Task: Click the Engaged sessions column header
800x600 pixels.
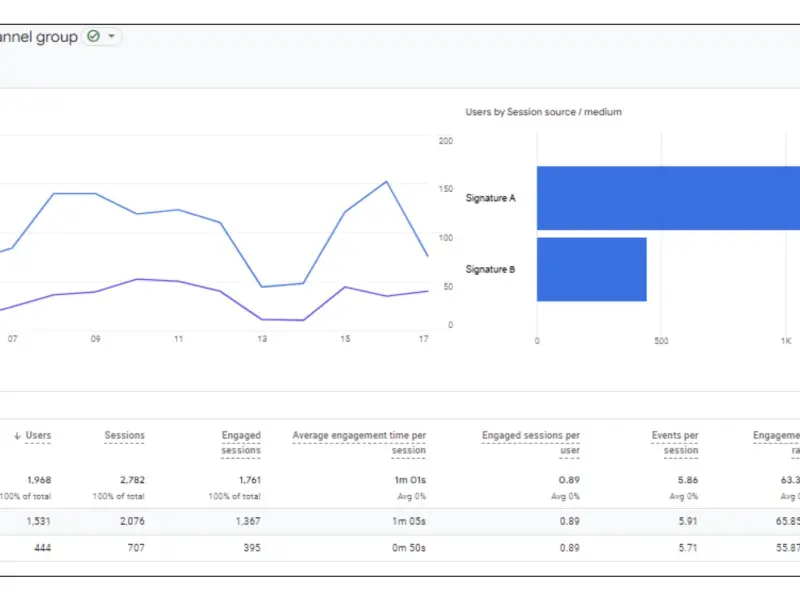Action: click(x=241, y=442)
